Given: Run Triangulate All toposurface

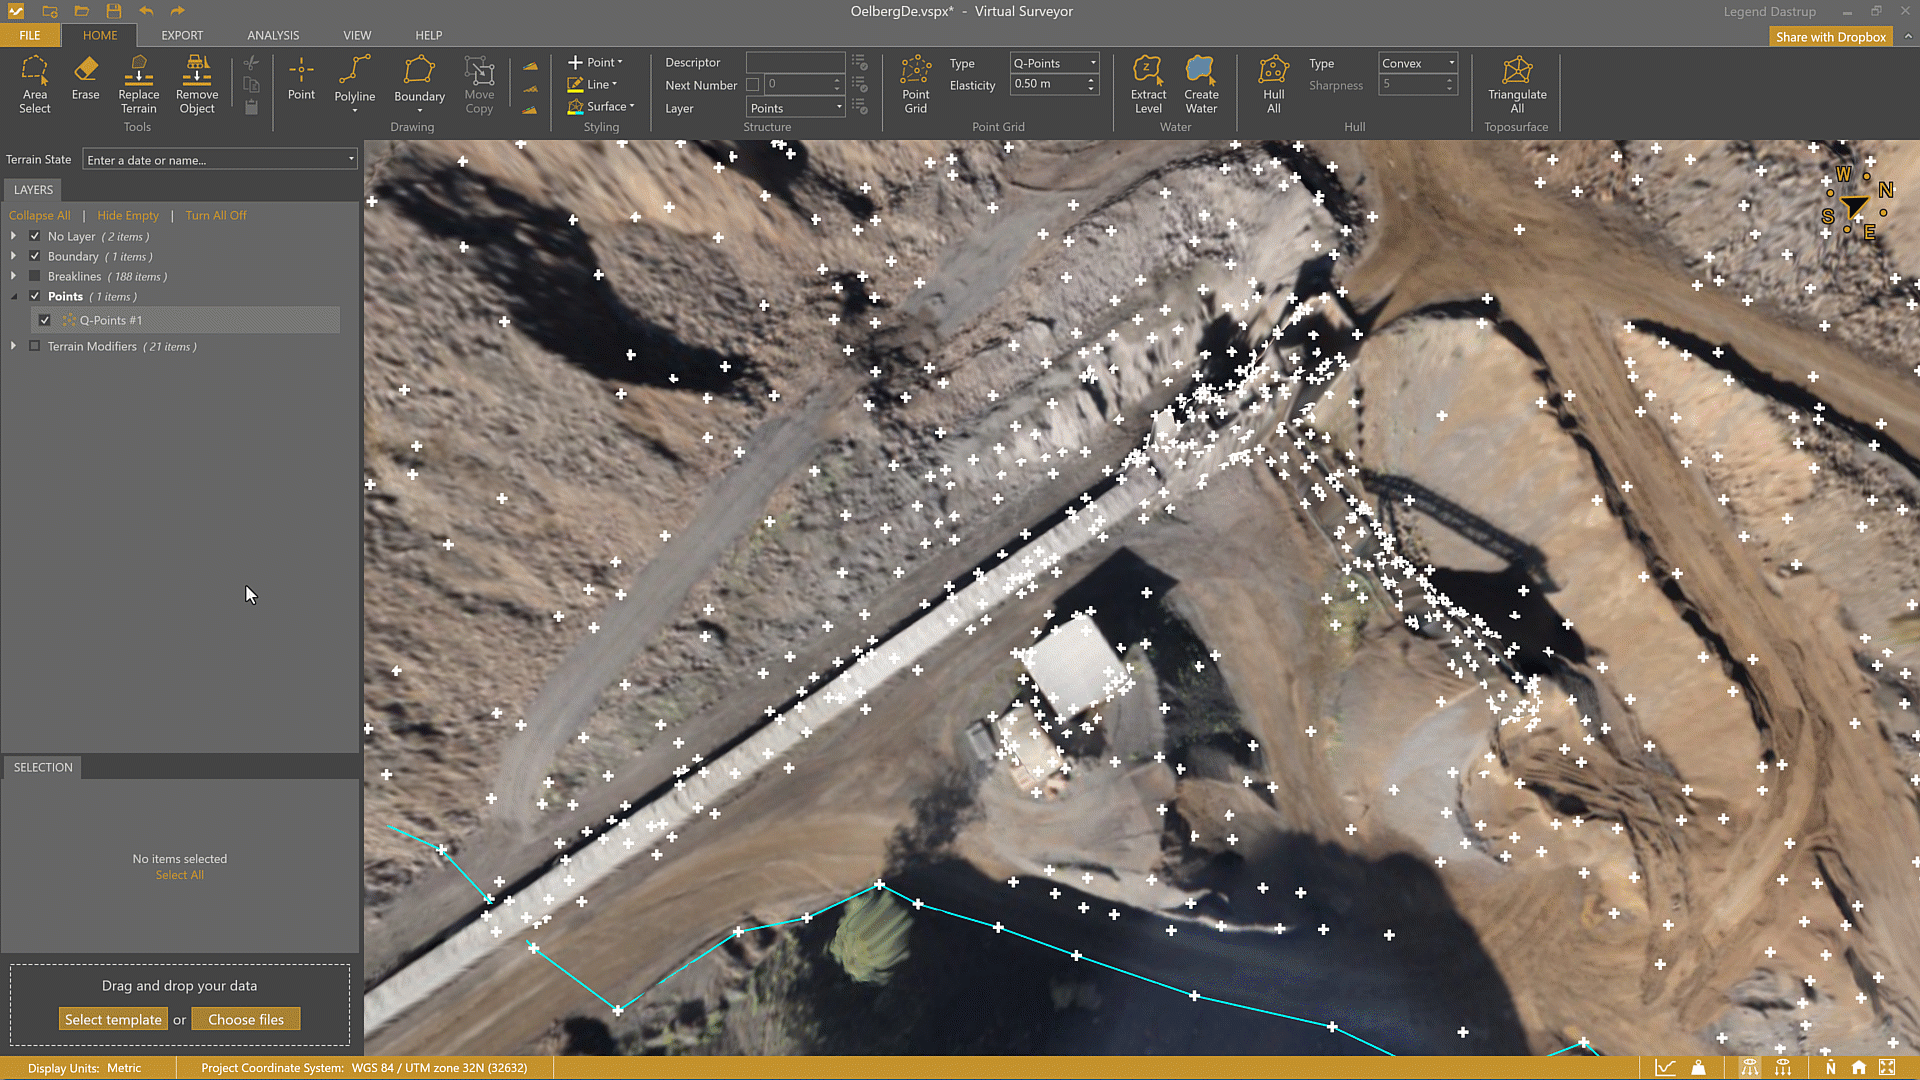Looking at the screenshot, I should coord(1516,84).
